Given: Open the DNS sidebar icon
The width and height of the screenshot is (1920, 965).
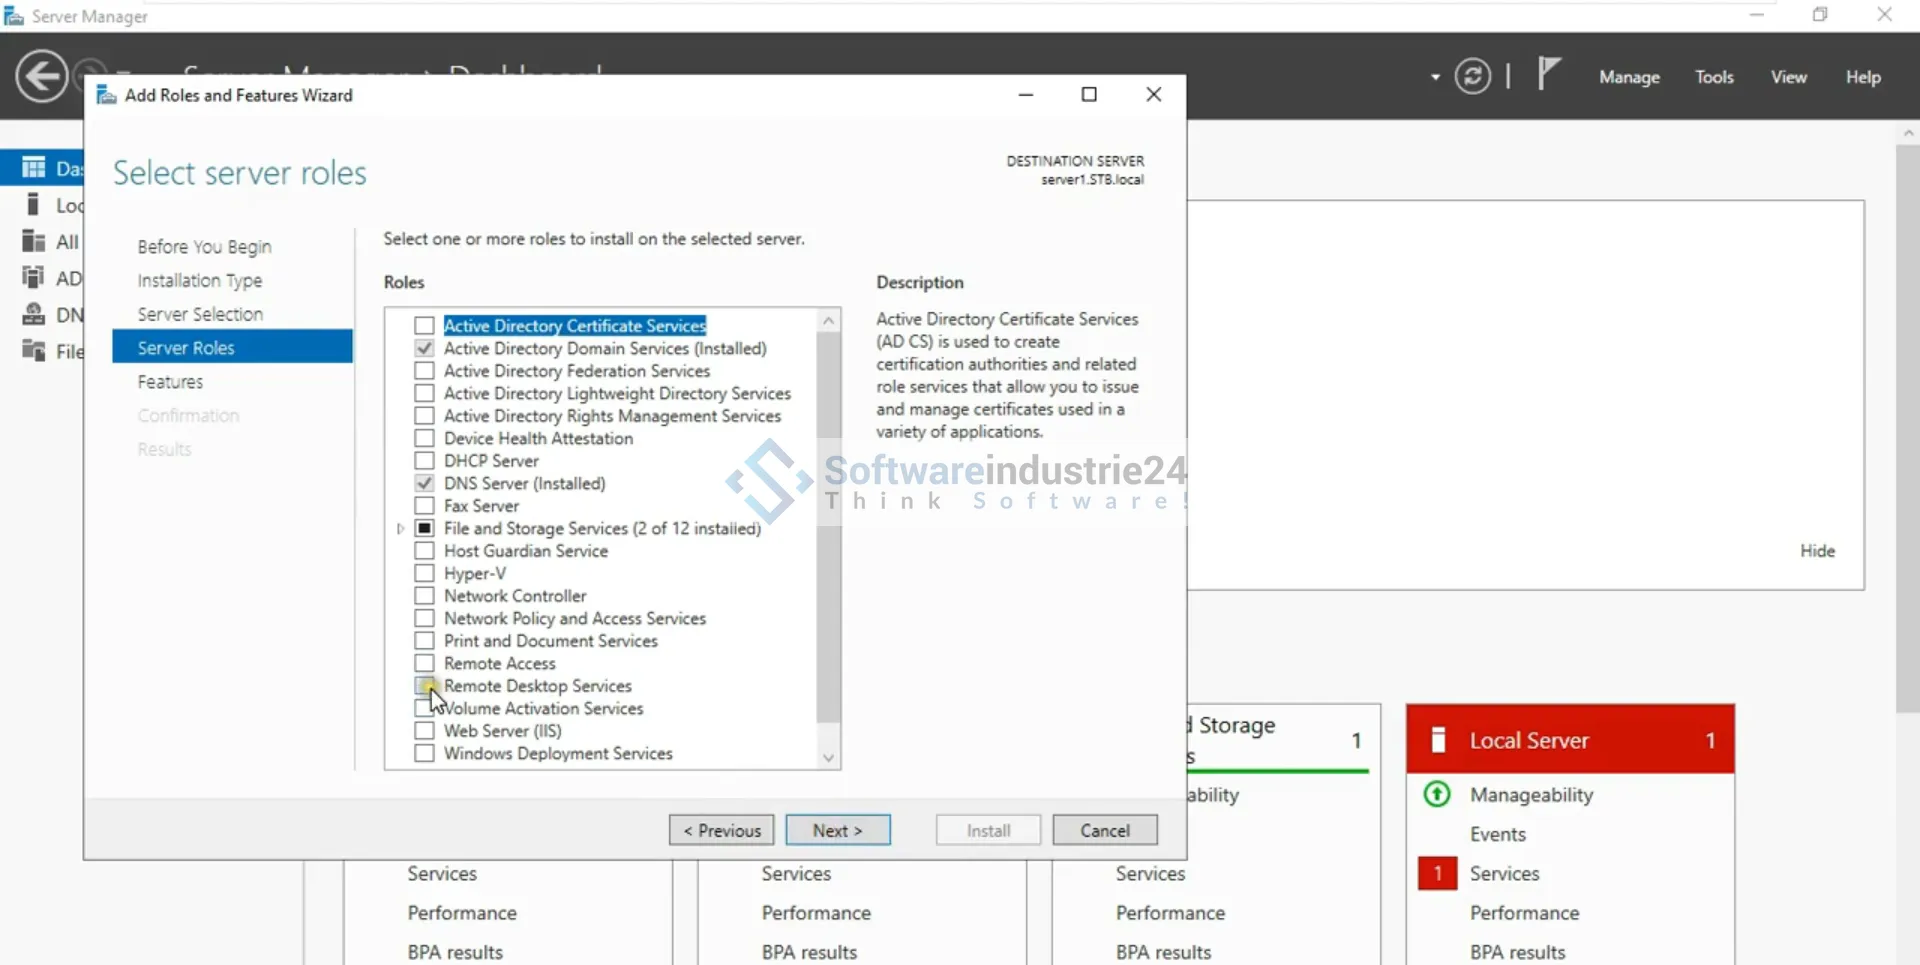Looking at the screenshot, I should click(x=34, y=315).
